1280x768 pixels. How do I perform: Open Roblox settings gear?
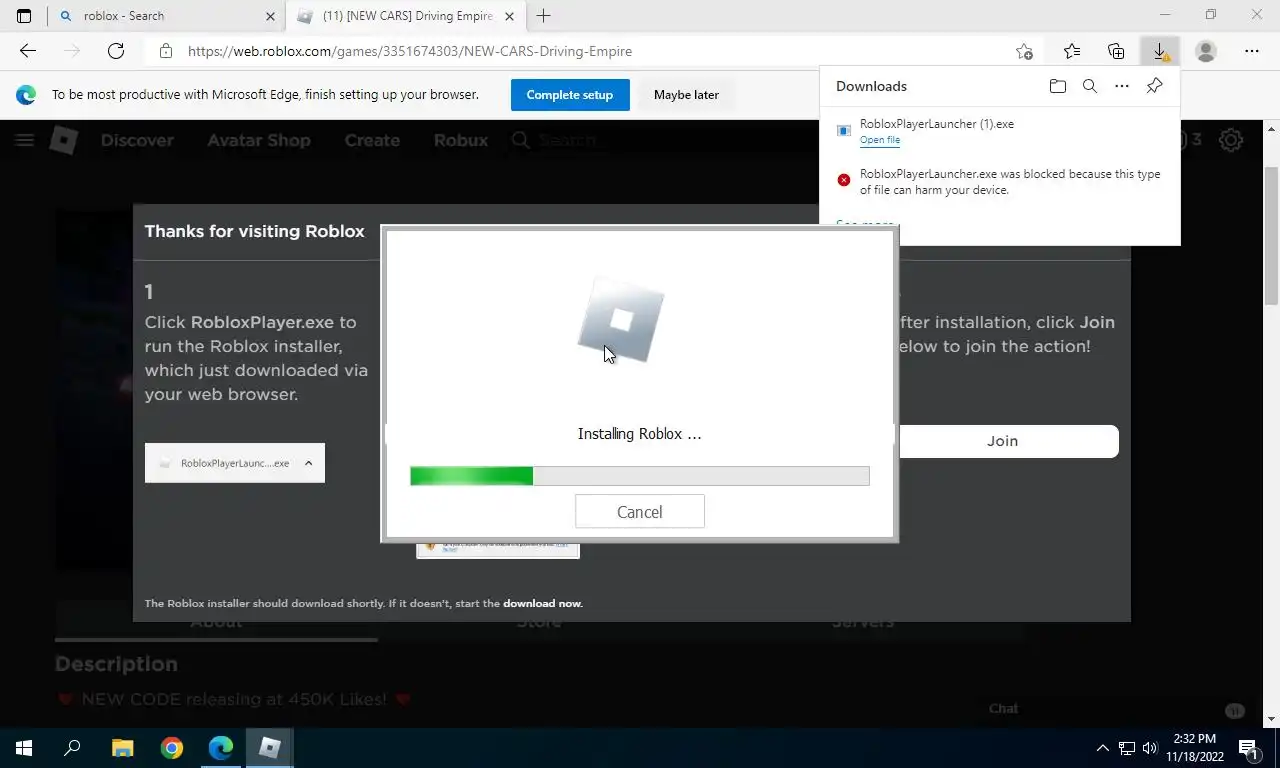pos(1231,140)
